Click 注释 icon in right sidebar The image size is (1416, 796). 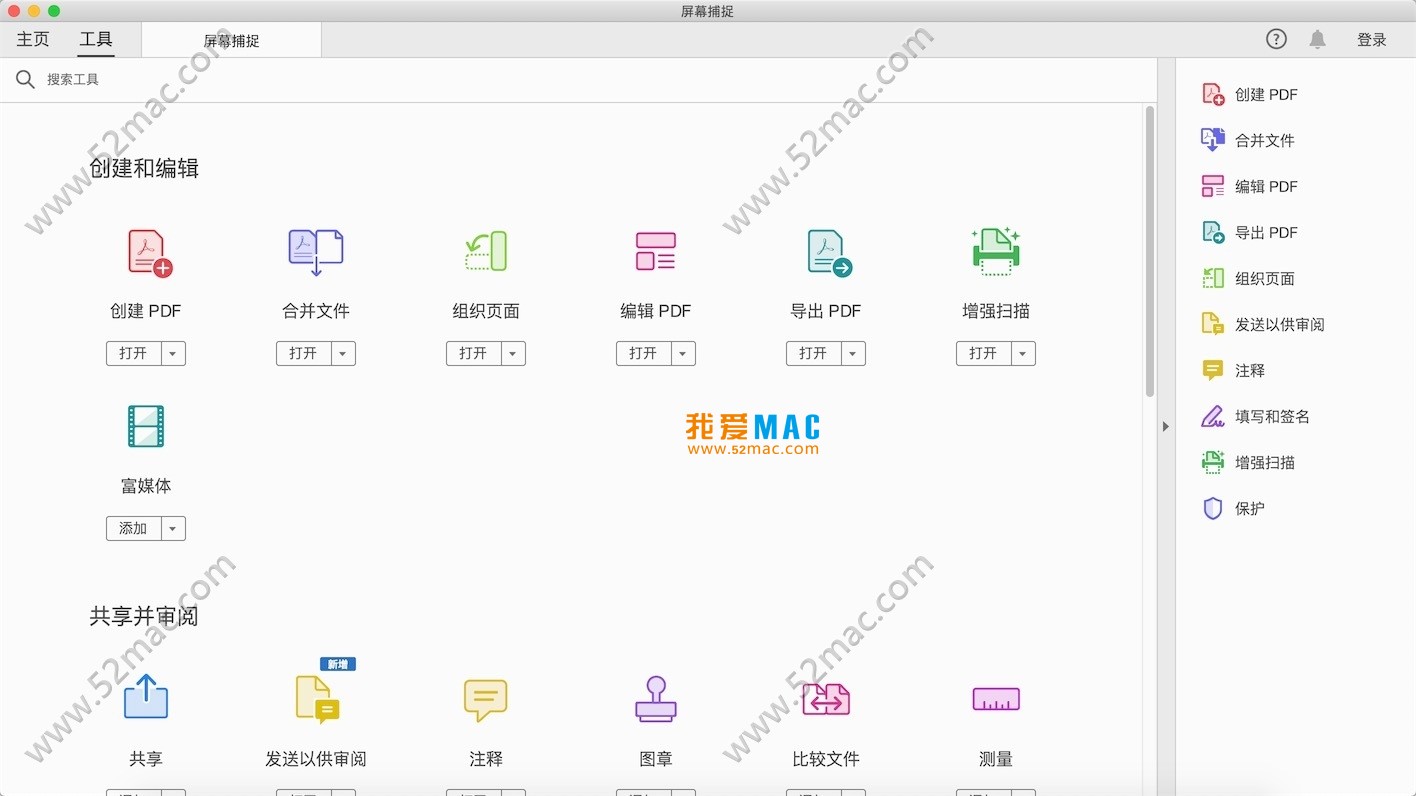pos(1213,370)
